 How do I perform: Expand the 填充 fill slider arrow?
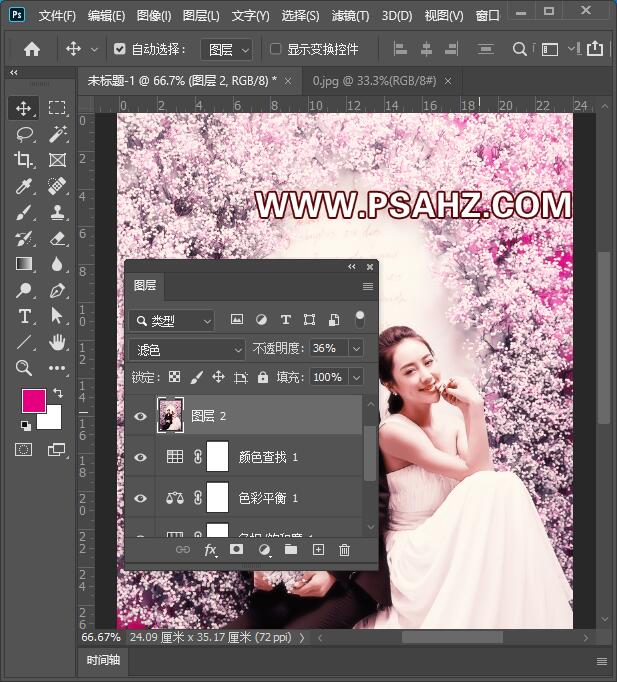tap(356, 377)
